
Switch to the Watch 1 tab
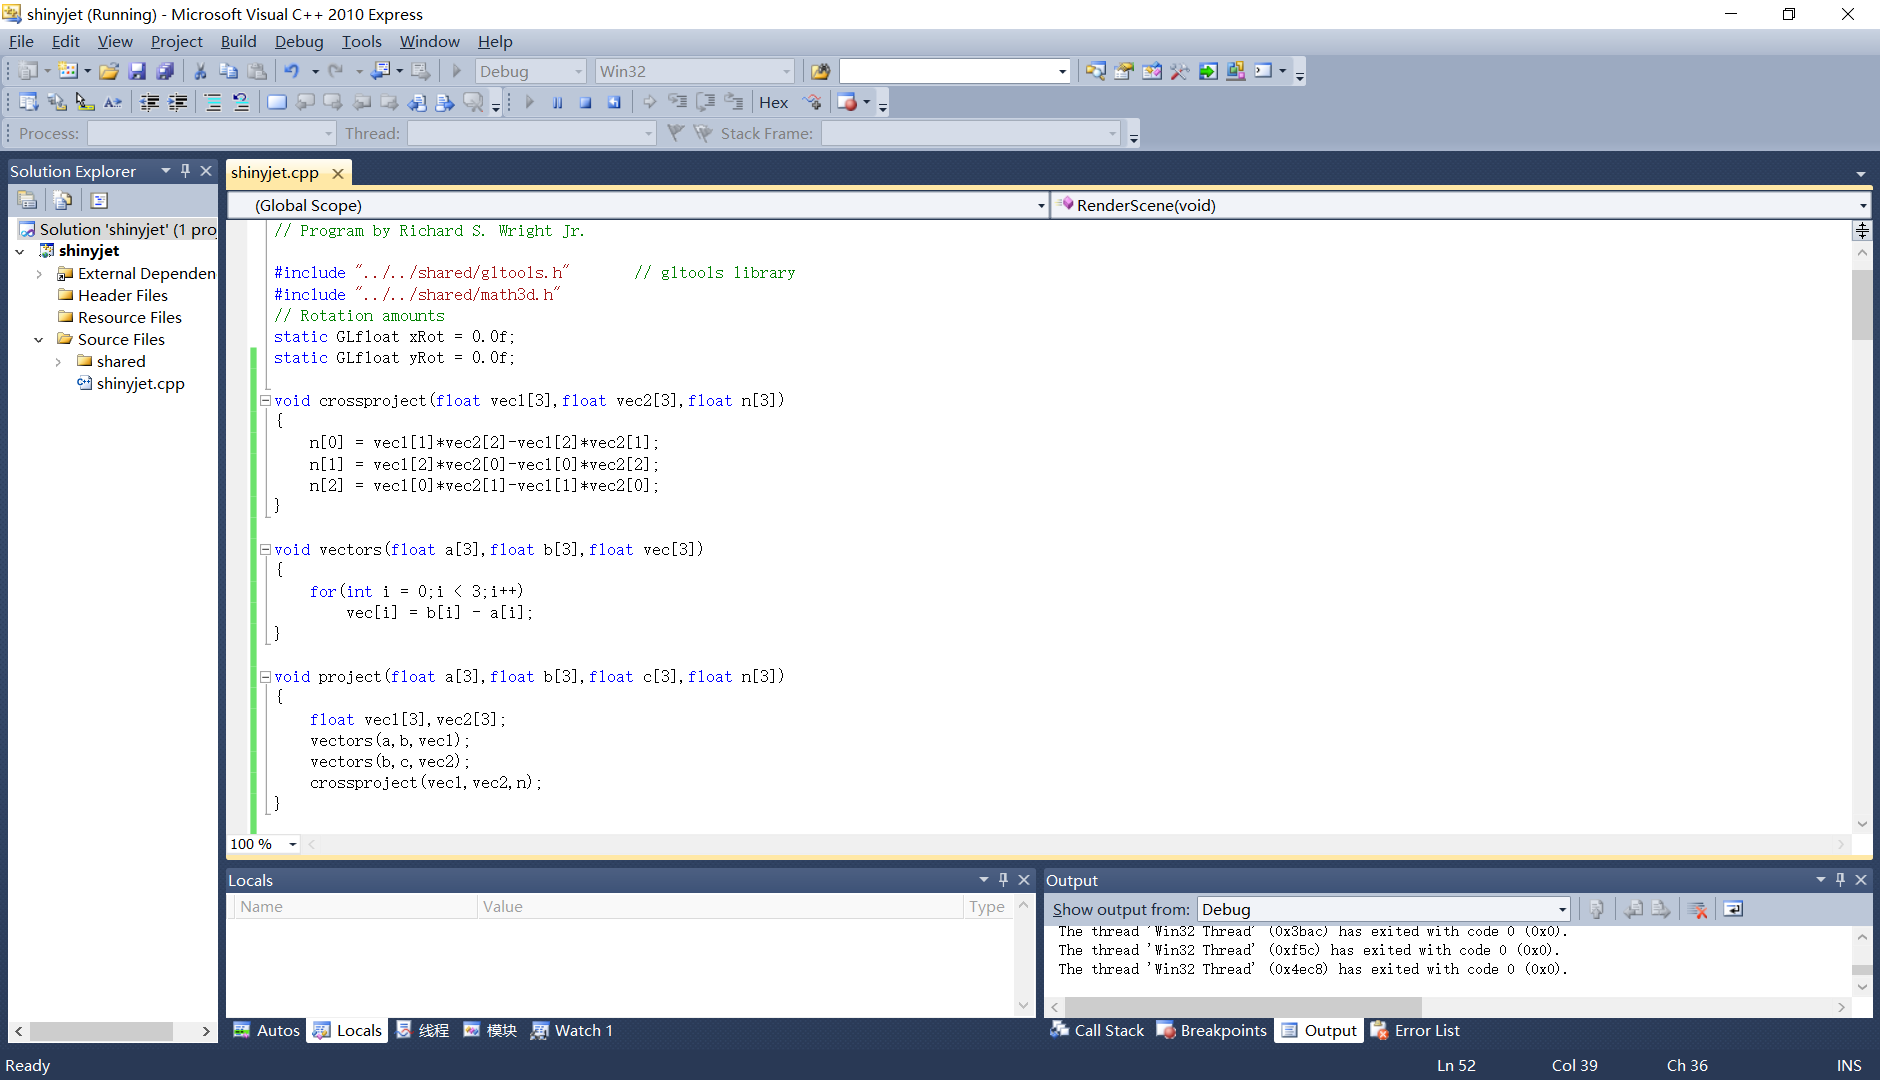pos(572,1030)
